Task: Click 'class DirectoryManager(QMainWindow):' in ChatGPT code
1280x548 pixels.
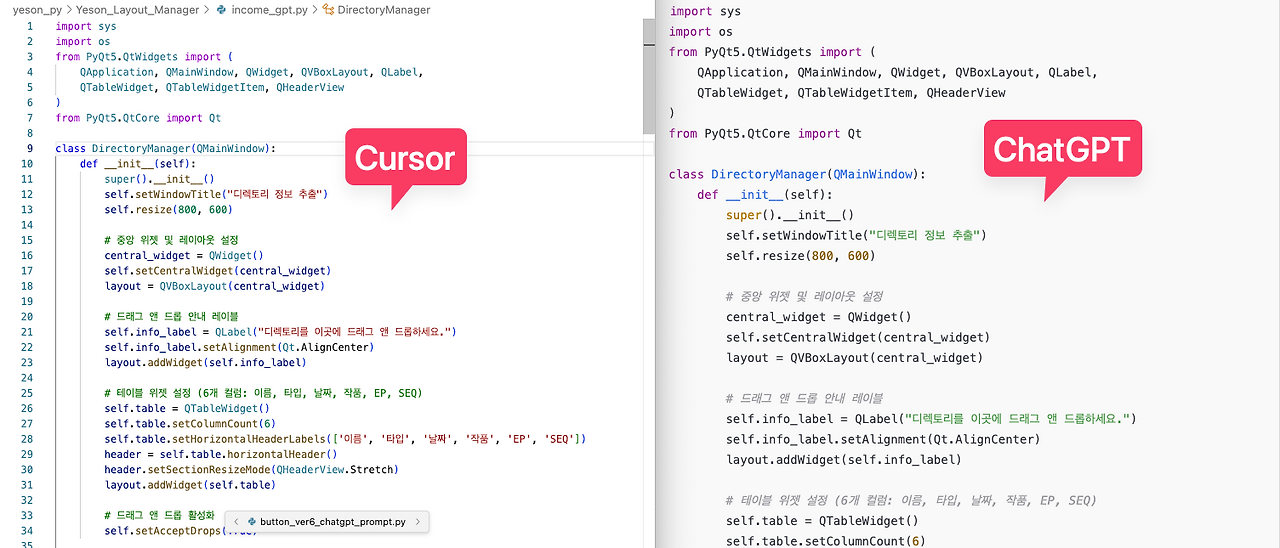Action: [798, 174]
